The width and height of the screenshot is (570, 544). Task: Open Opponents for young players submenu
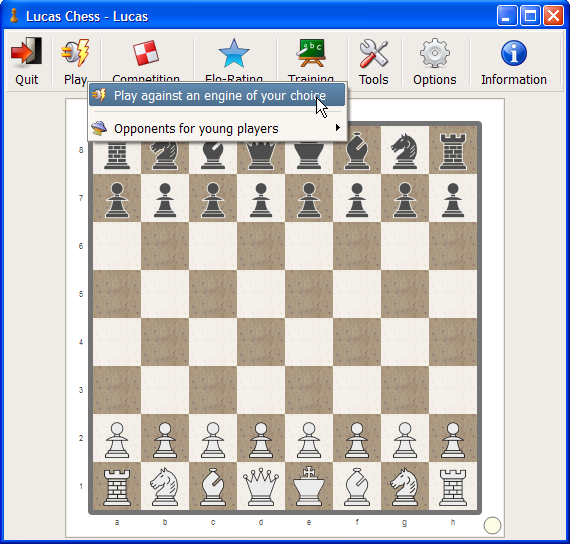(x=217, y=128)
